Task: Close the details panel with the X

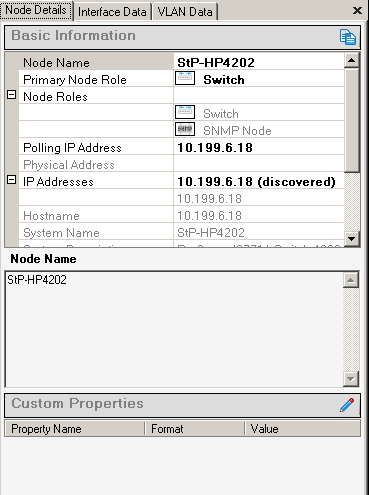Action: [357, 11]
